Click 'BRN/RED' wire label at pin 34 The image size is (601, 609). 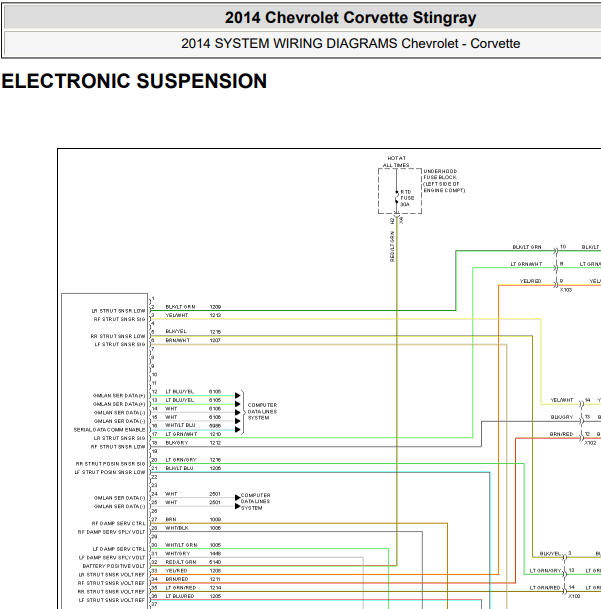click(177, 579)
